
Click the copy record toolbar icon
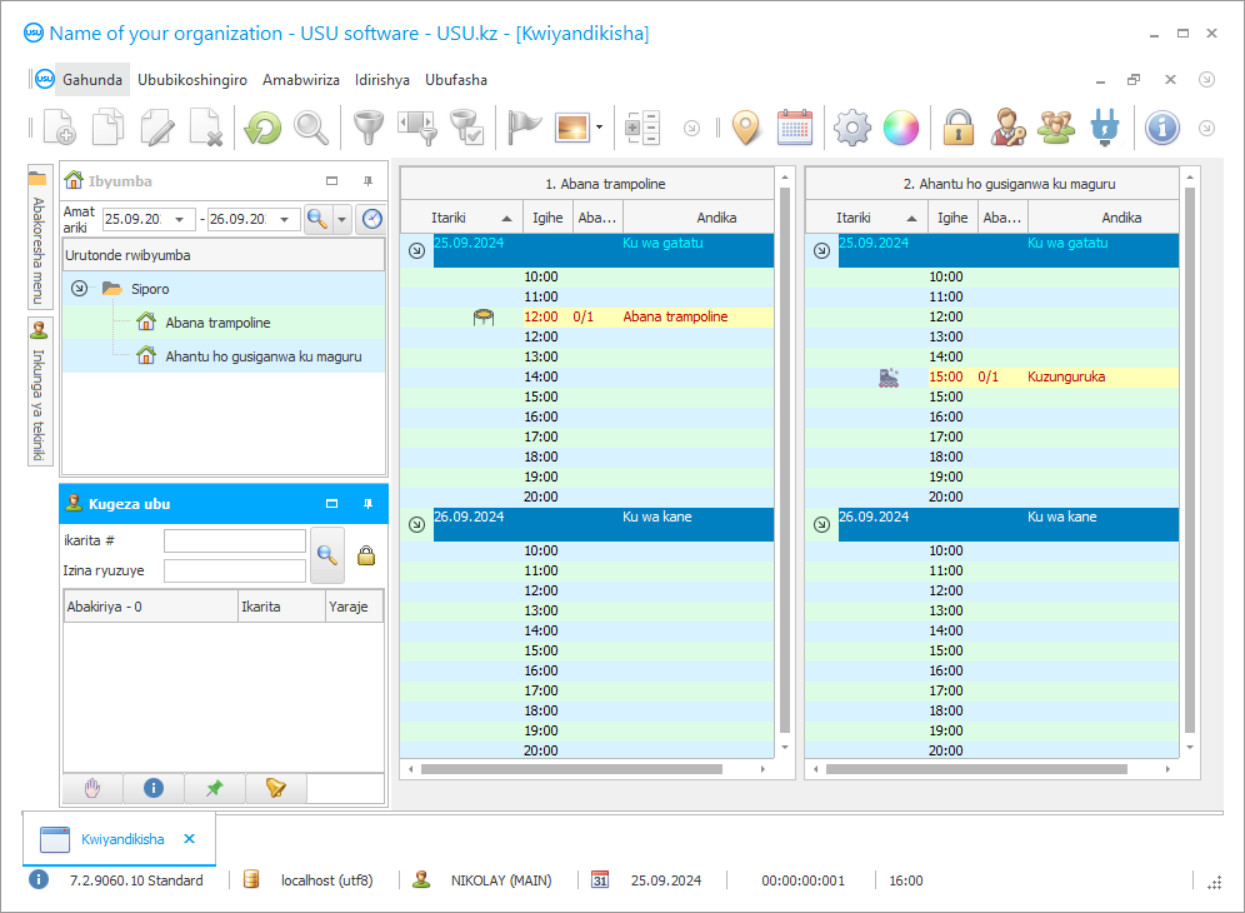tap(108, 128)
